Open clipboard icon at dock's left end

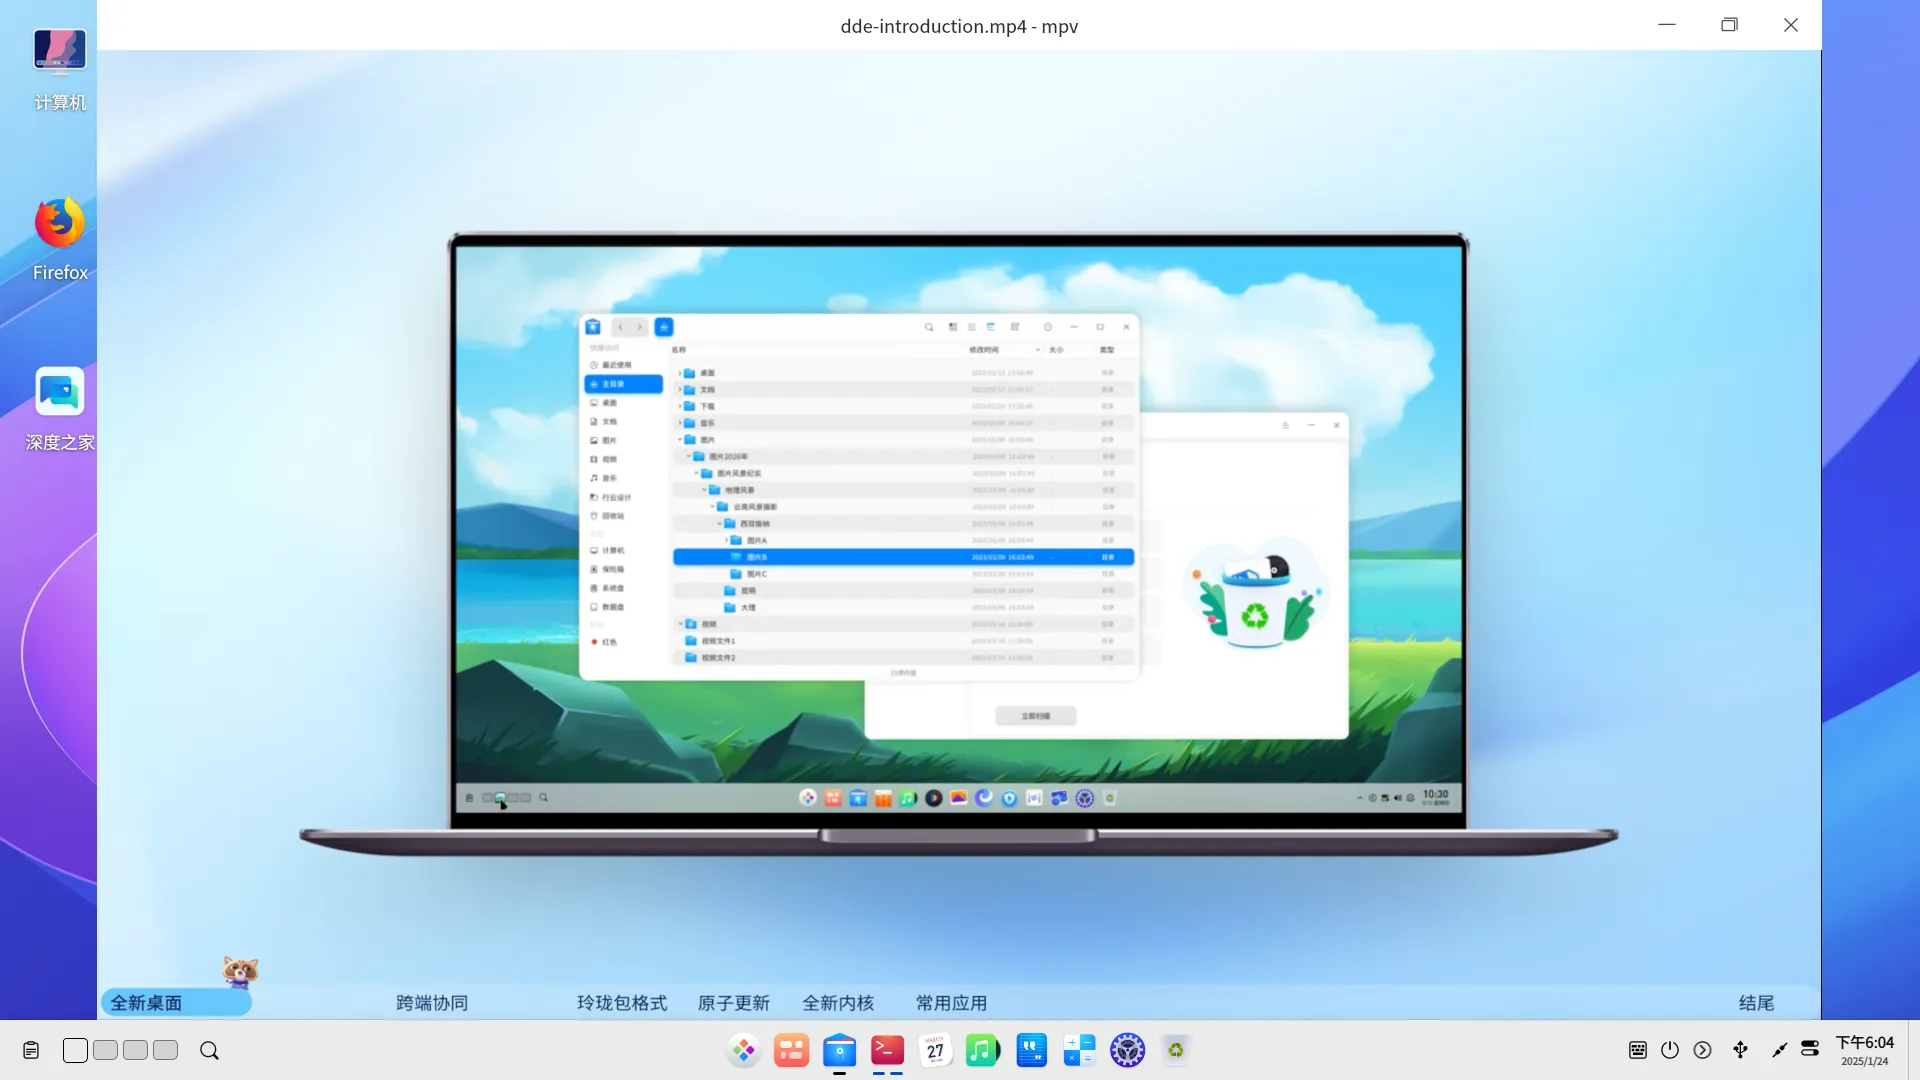31,1050
